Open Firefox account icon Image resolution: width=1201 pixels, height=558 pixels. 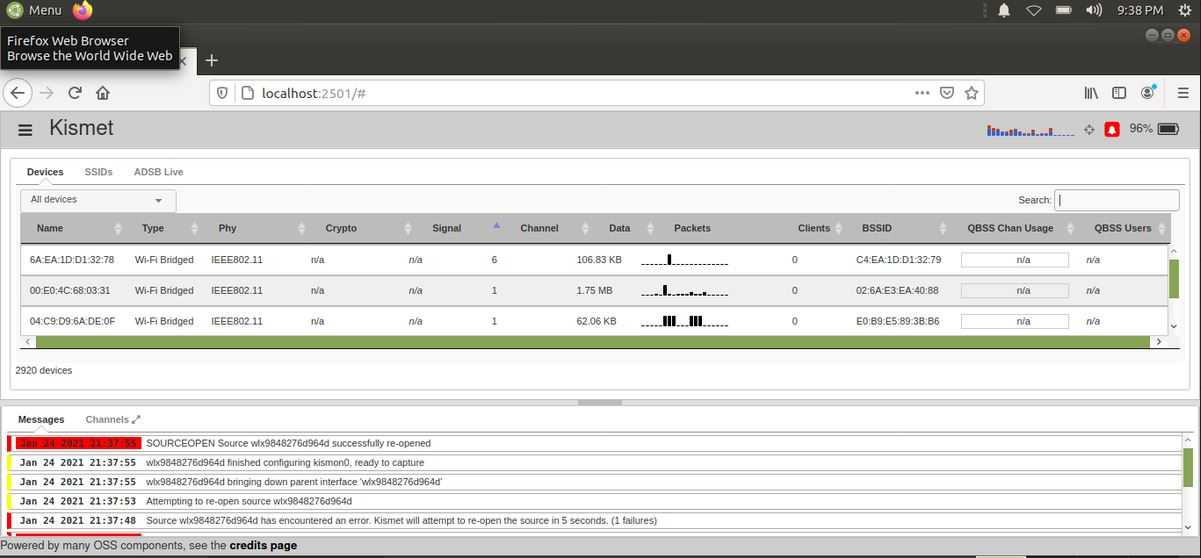[x=1148, y=93]
